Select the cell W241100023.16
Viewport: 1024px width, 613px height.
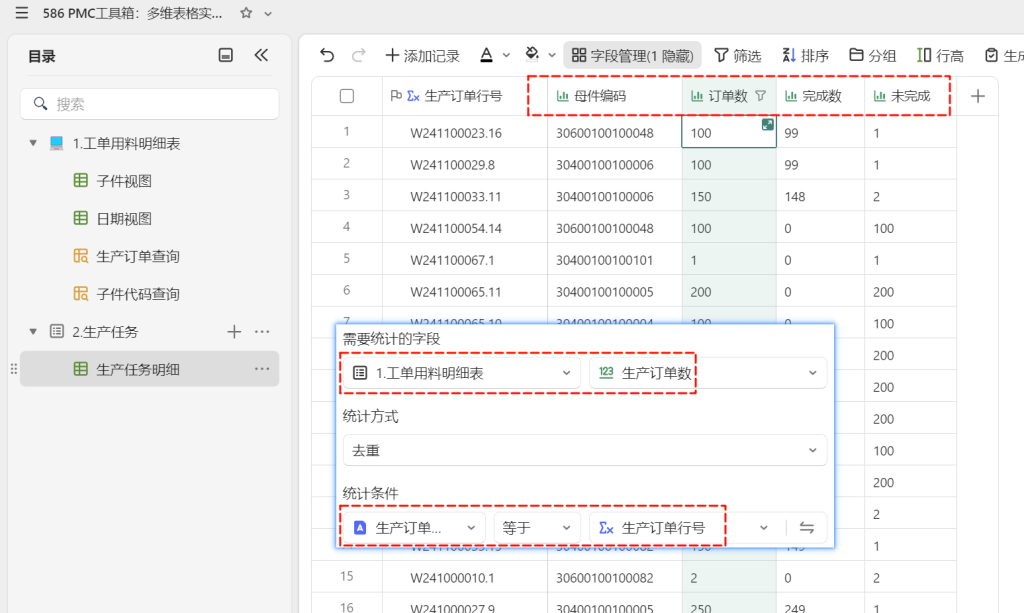(x=465, y=133)
